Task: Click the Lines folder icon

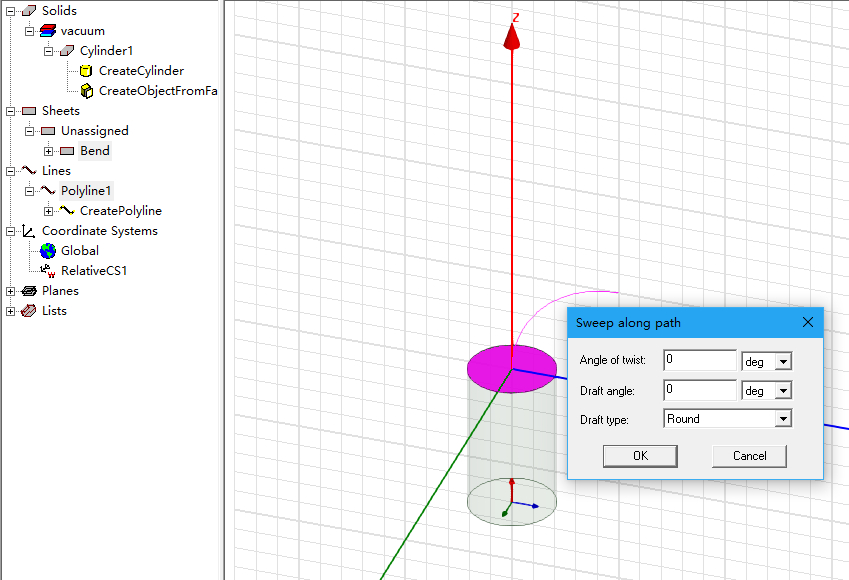Action: point(29,171)
